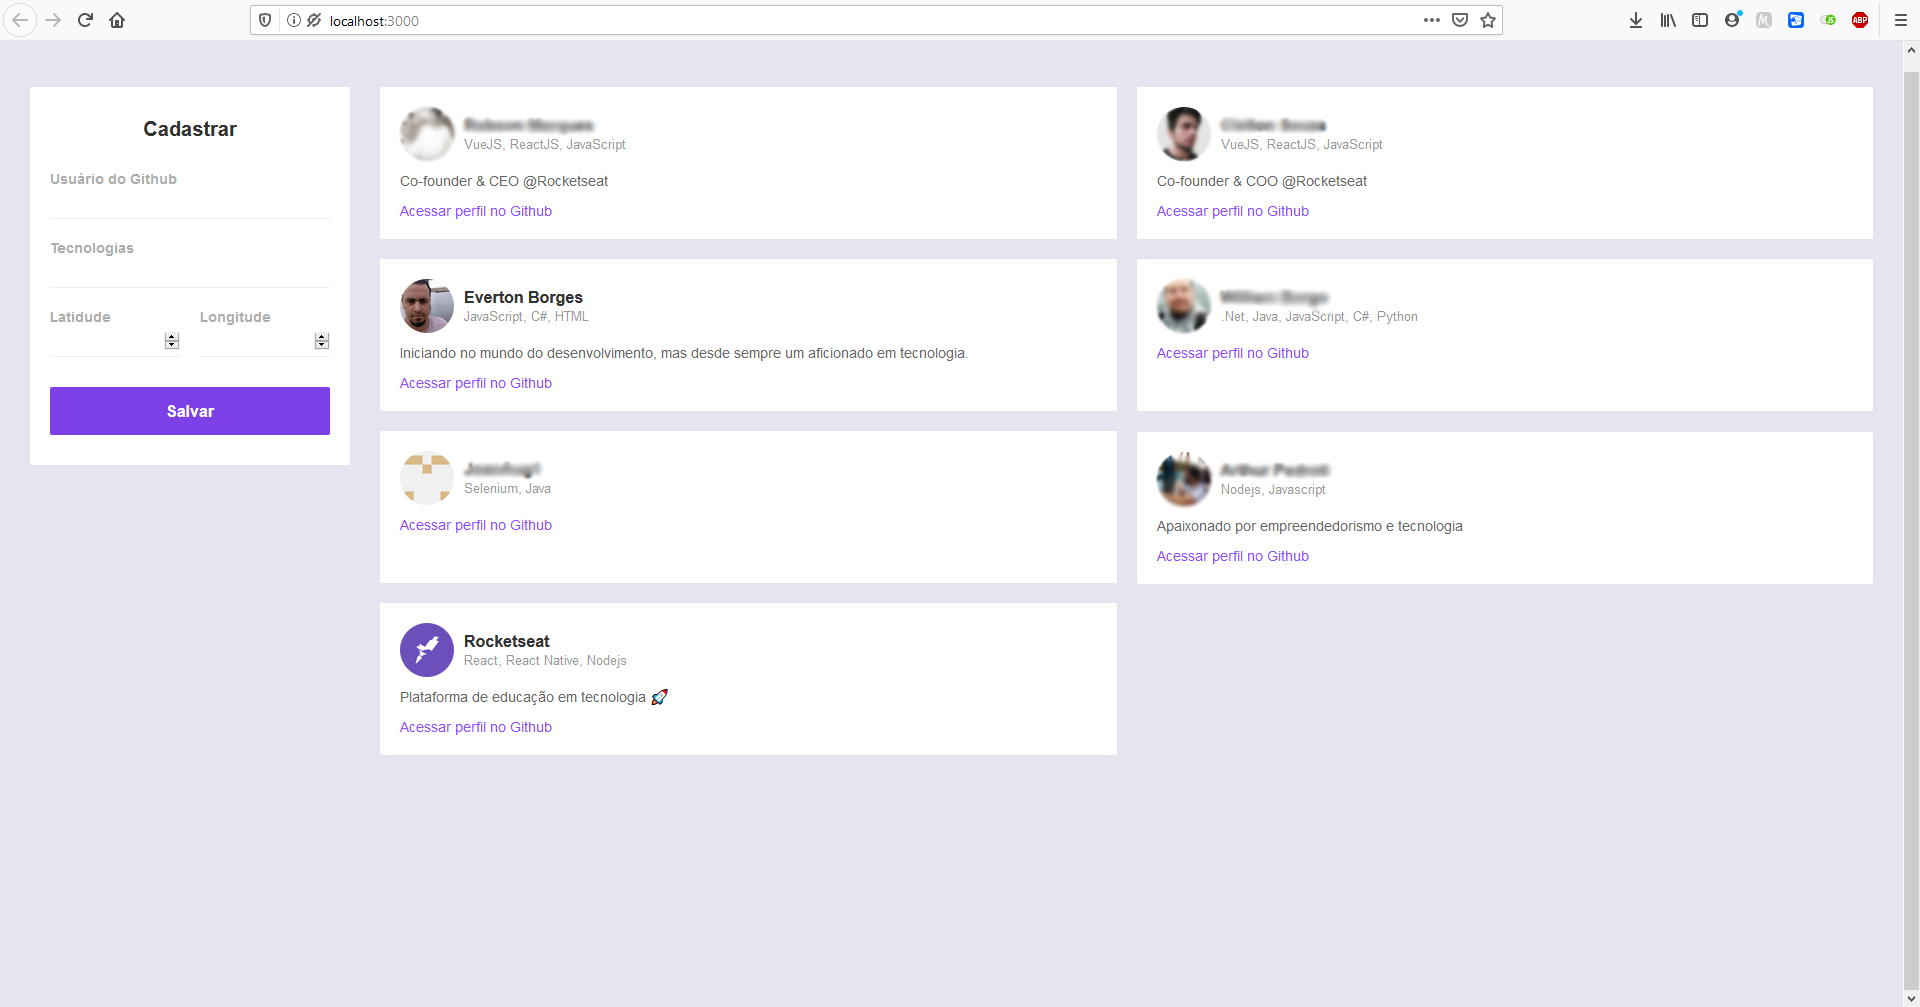Open the downloads panel
This screenshot has height=1007, width=1920.
click(x=1636, y=20)
